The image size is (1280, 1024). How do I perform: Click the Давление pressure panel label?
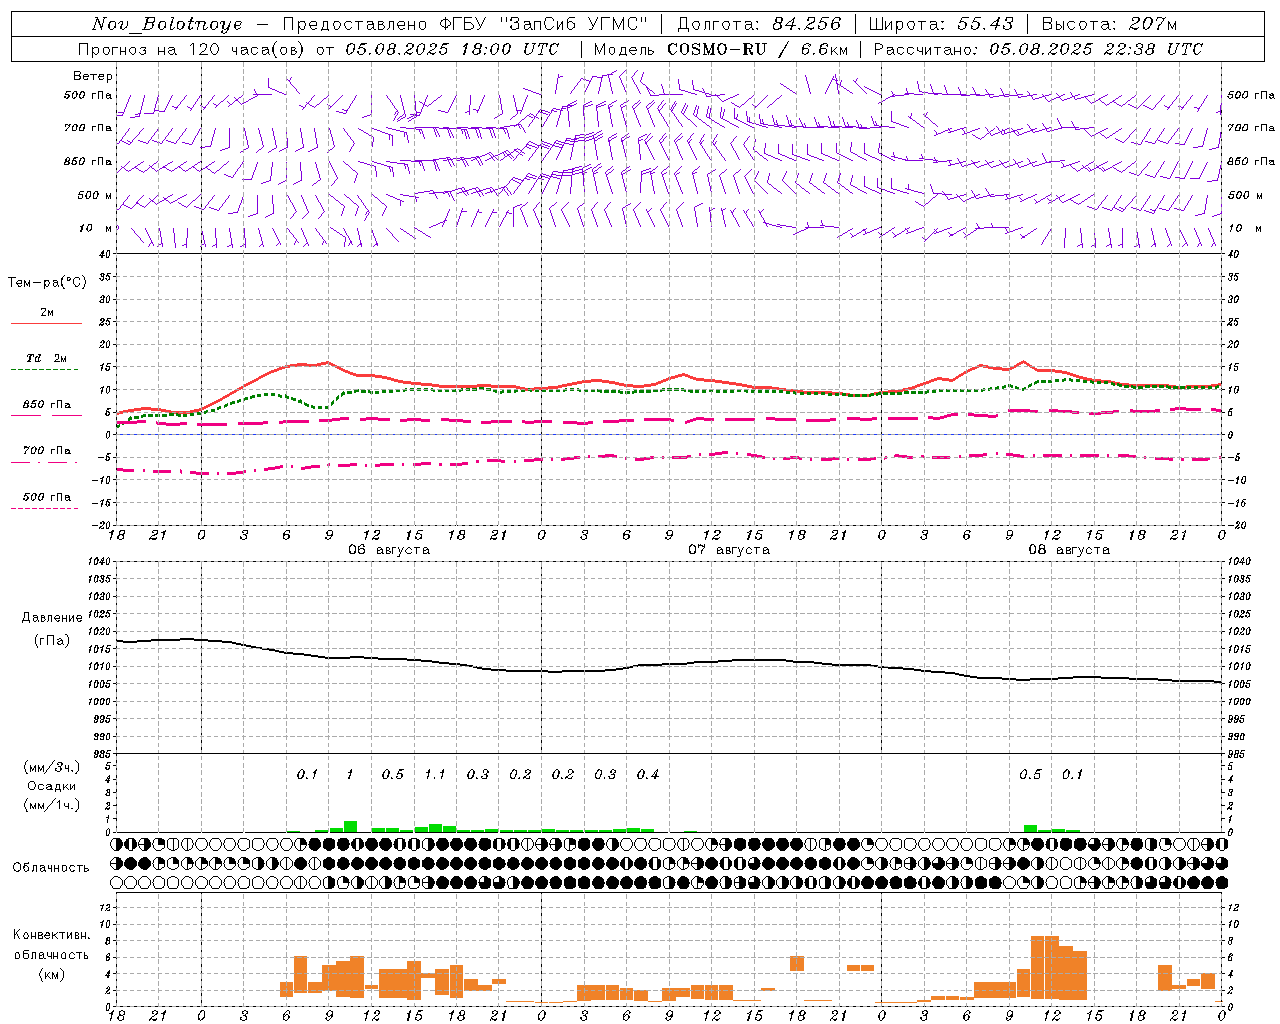tap(53, 618)
